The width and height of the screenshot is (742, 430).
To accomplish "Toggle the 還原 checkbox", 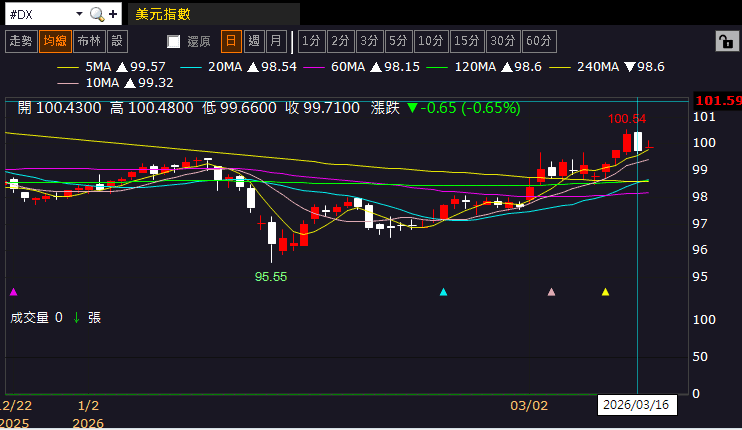I will point(174,41).
